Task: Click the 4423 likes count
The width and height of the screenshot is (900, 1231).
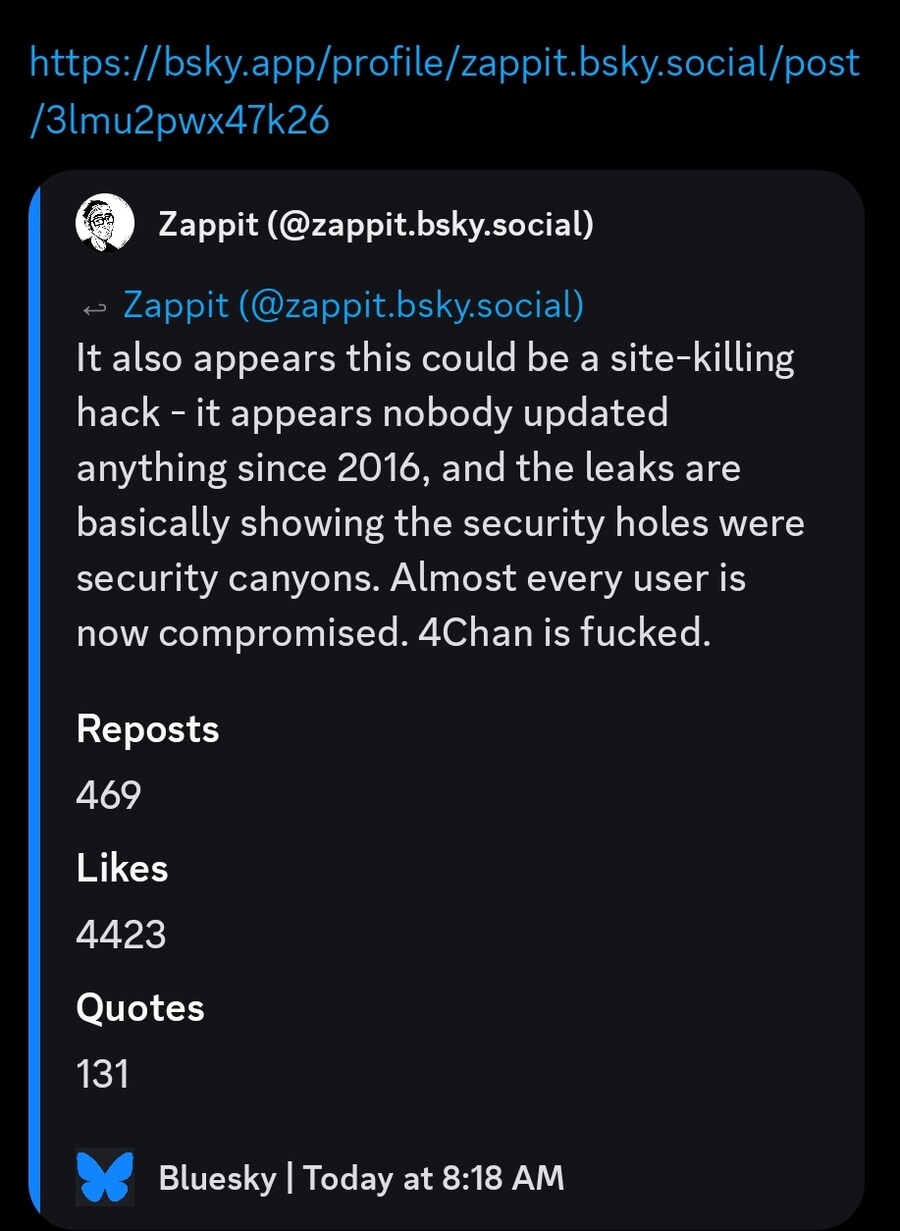Action: [121, 934]
